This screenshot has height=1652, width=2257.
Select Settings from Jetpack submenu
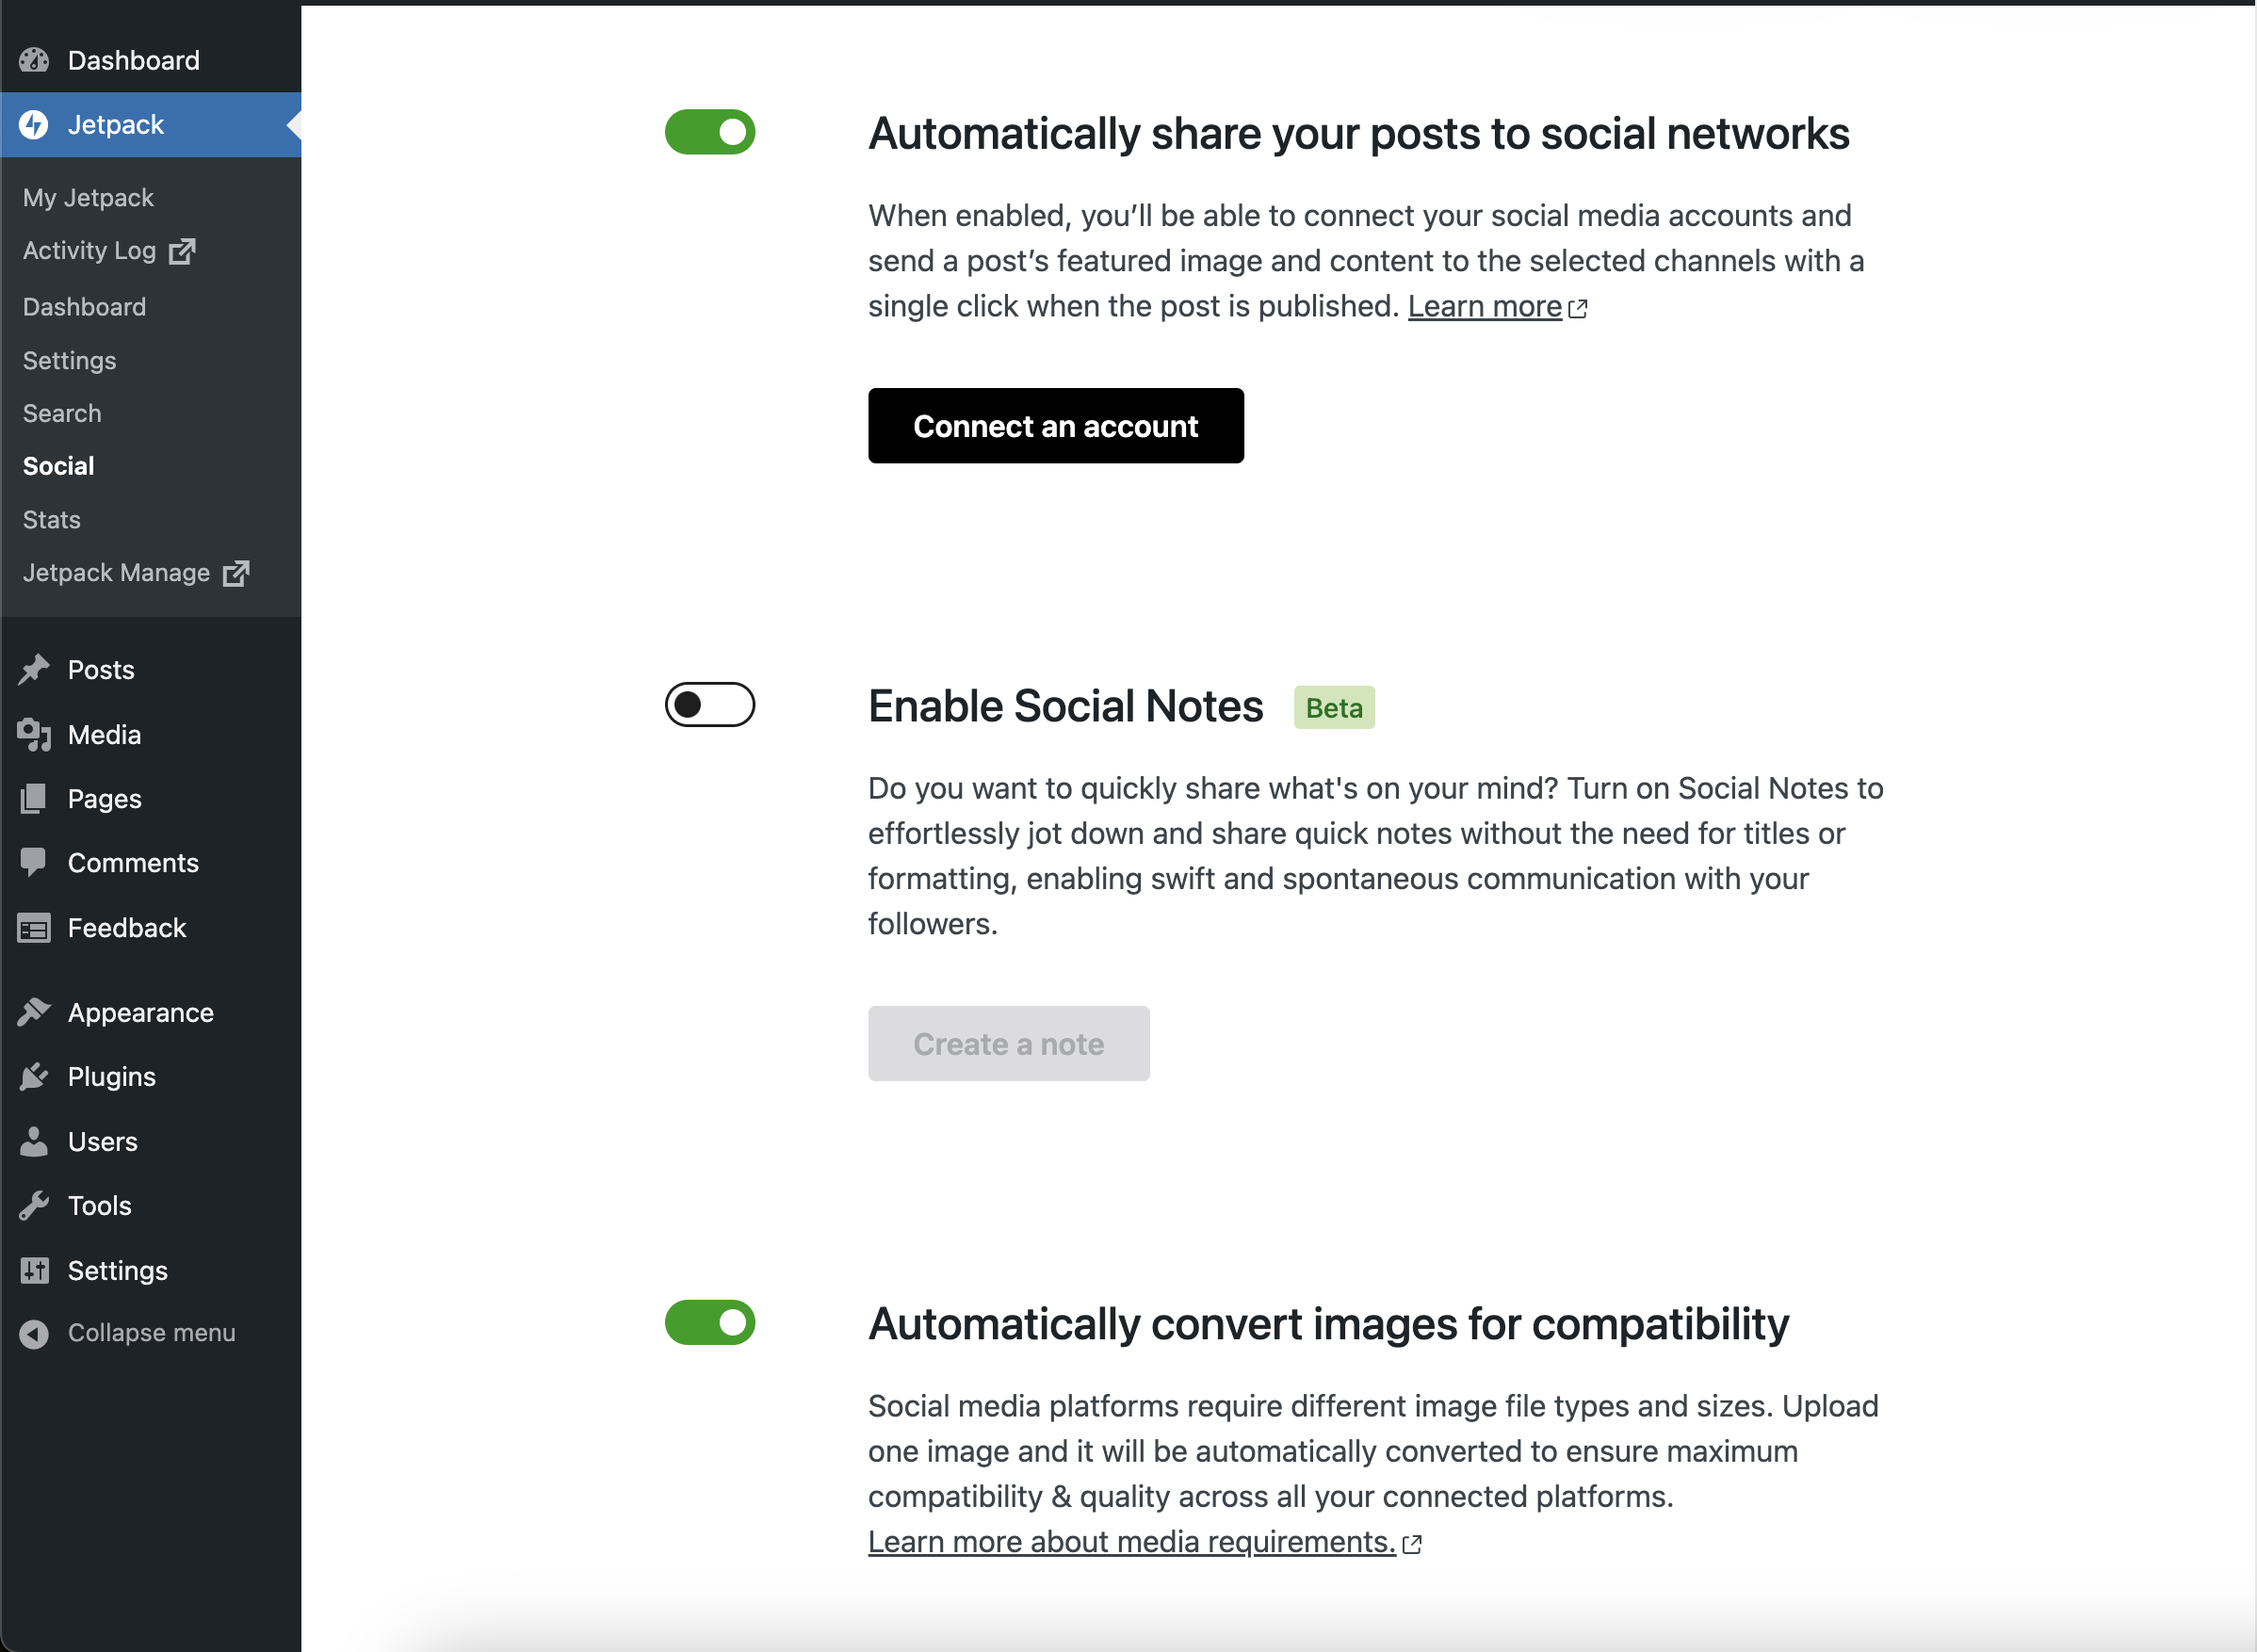pyautogui.click(x=69, y=359)
